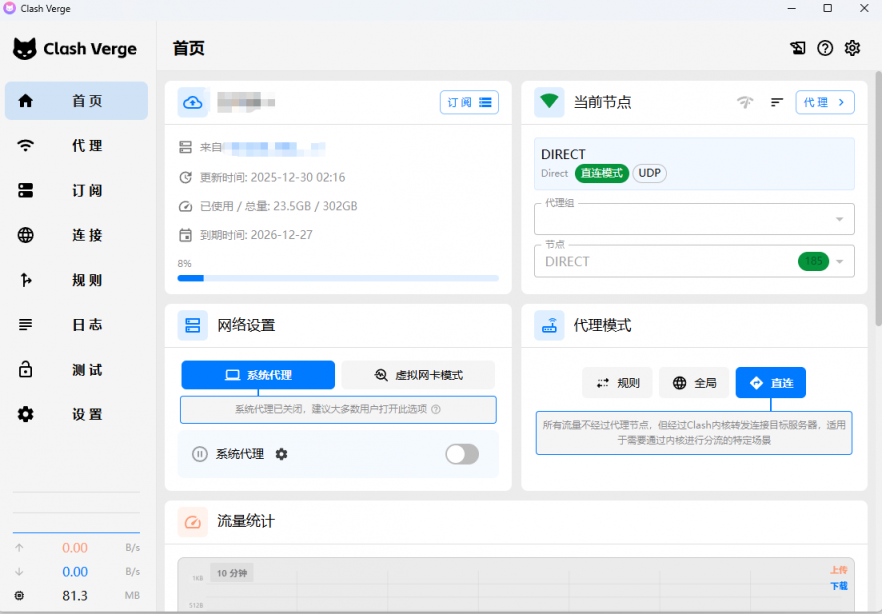Click the sort icon in current node card
The height and width of the screenshot is (614, 882).
coord(777,102)
